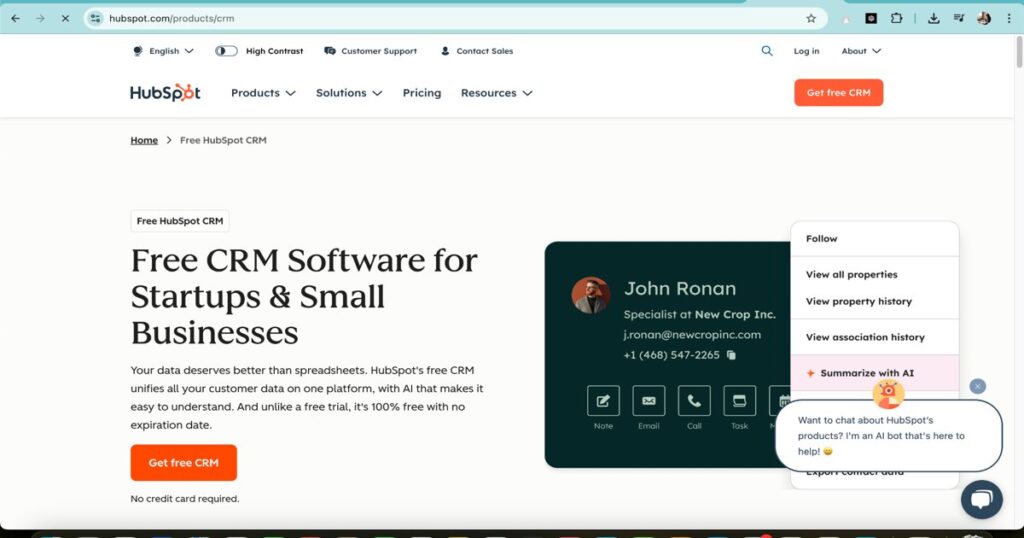Open Chrome three-dot menu
Screen dimensions: 1024x538
point(1010,18)
